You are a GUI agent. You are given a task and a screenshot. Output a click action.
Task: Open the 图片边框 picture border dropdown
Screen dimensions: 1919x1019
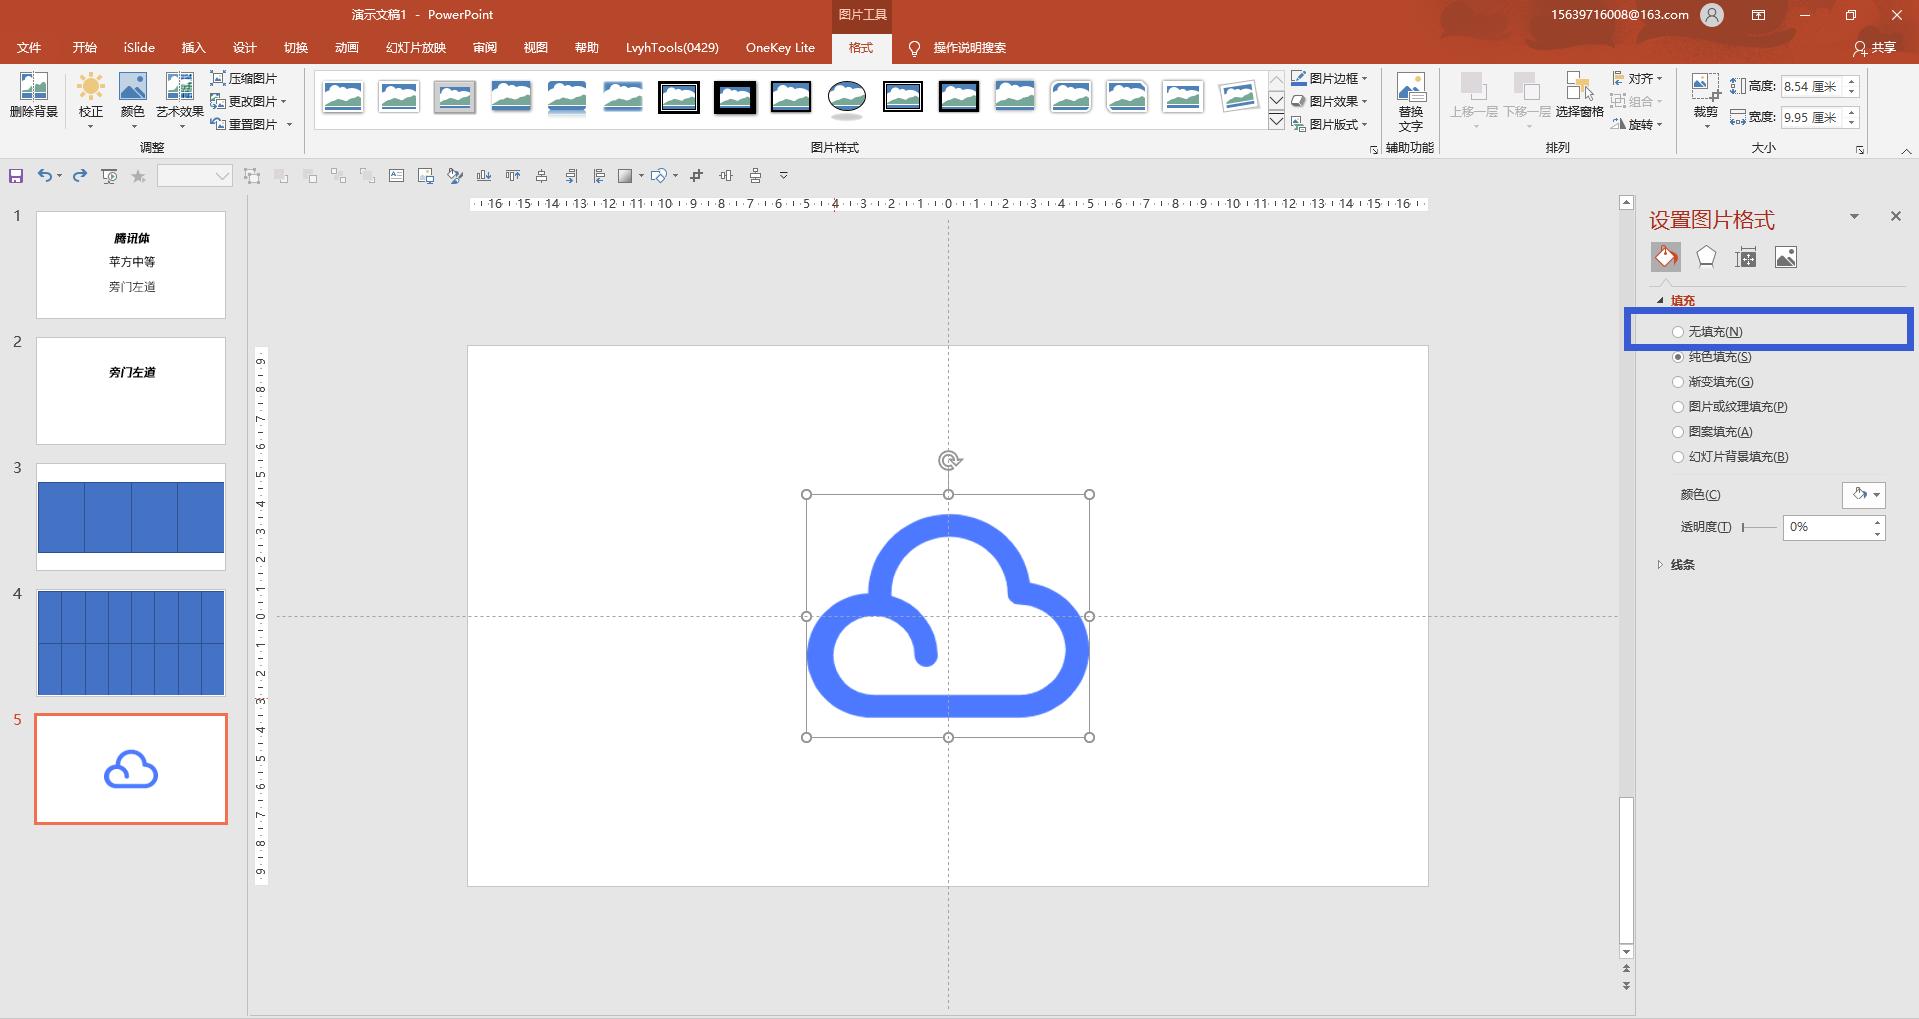1329,78
